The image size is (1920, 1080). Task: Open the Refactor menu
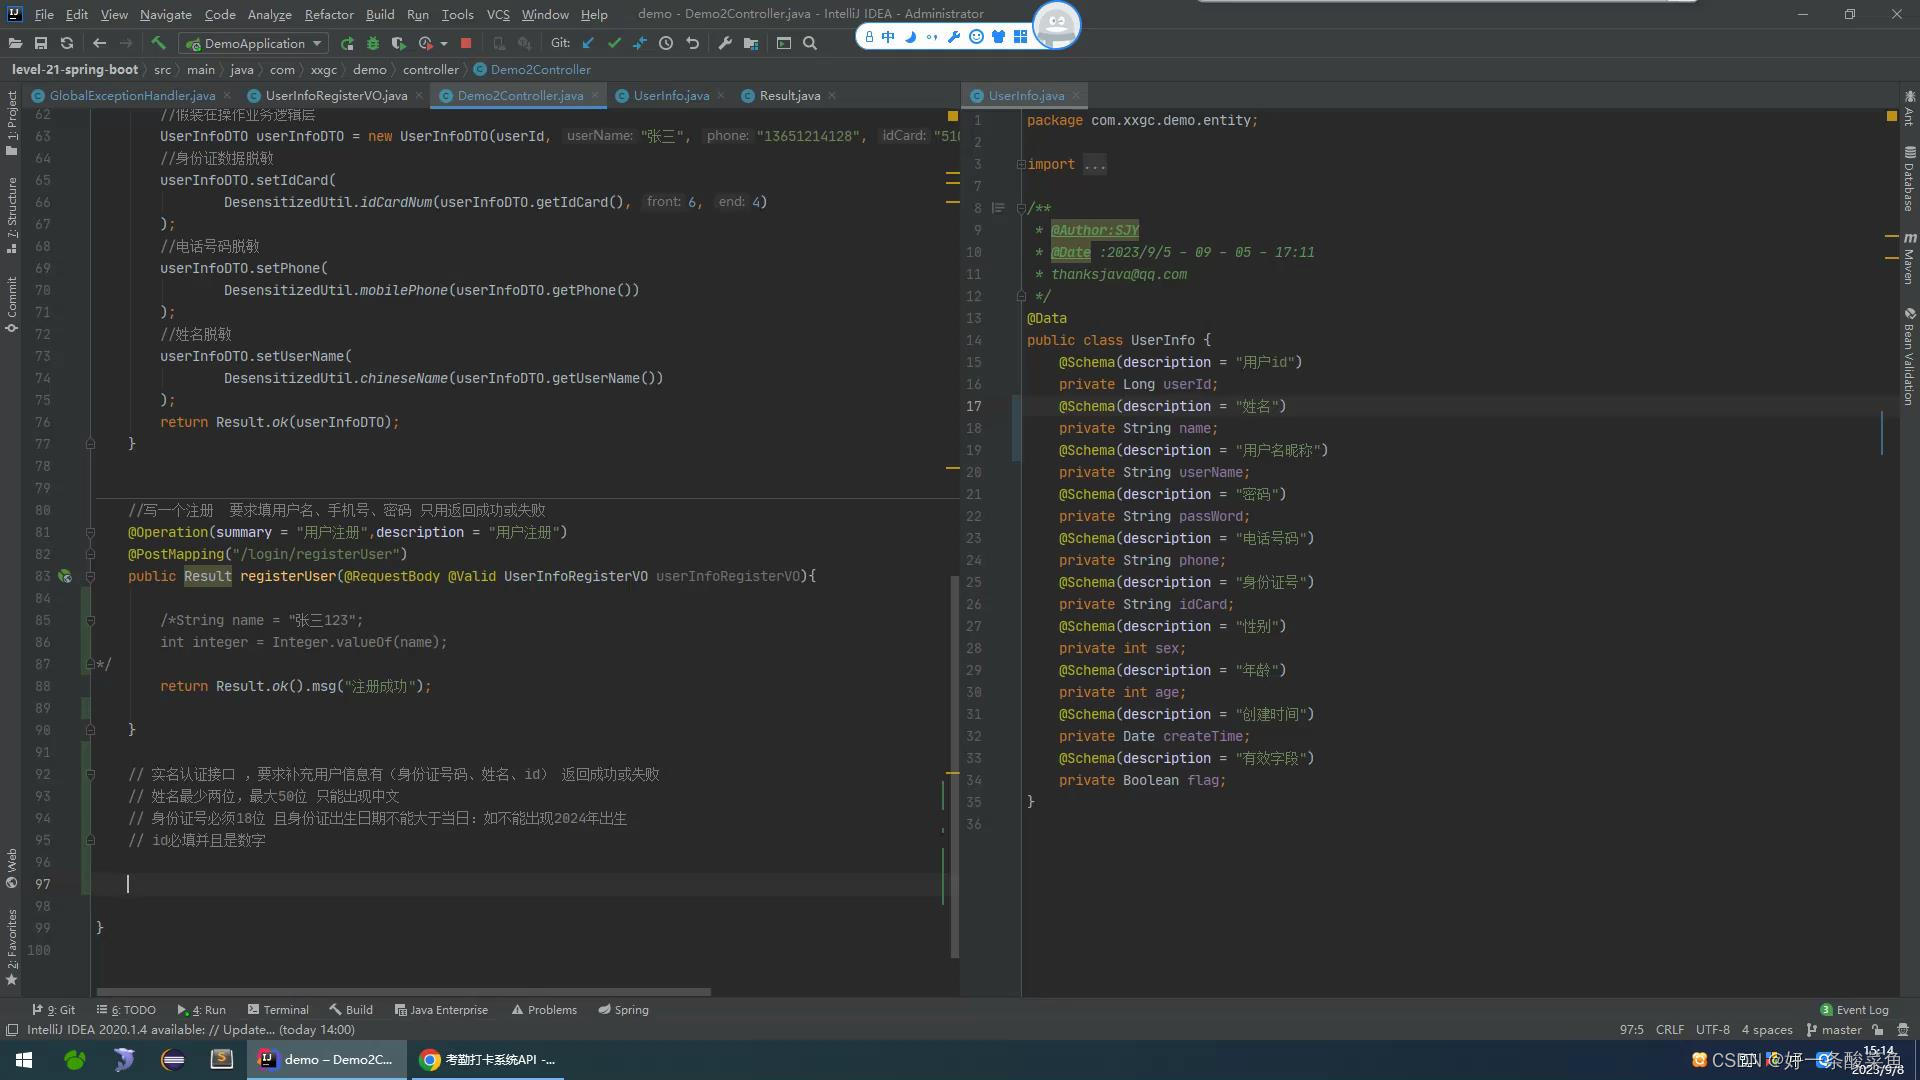click(x=329, y=14)
